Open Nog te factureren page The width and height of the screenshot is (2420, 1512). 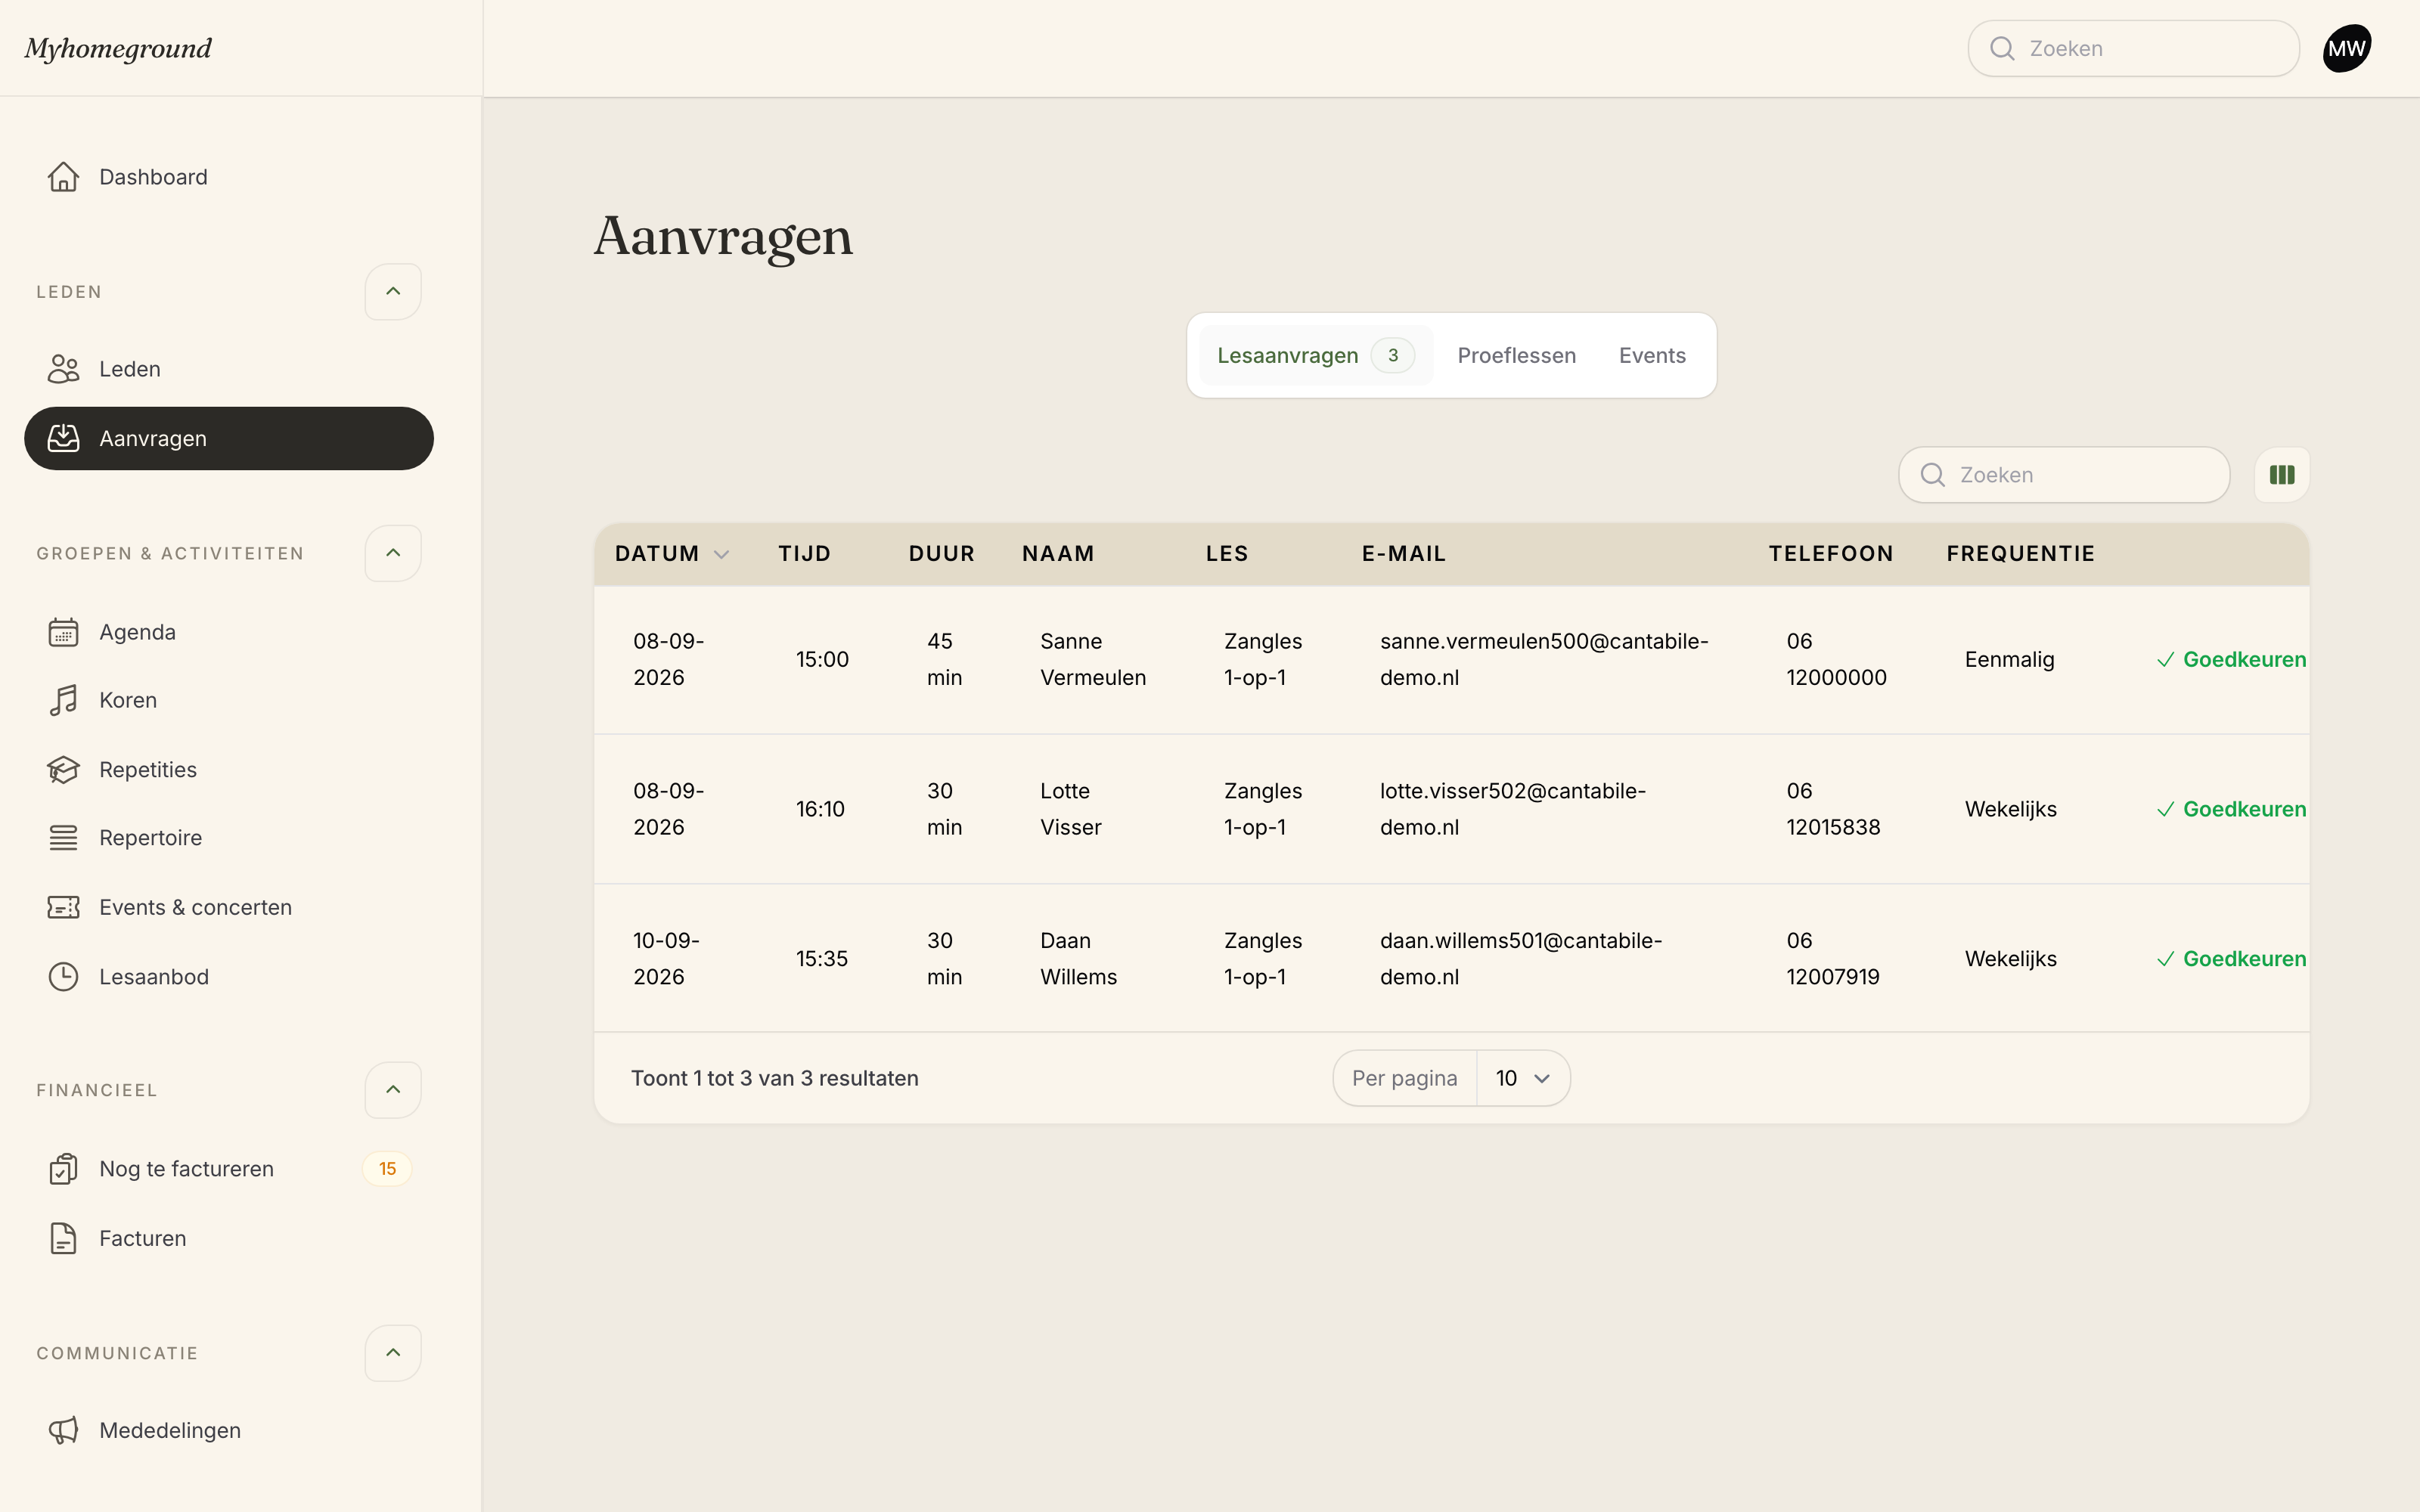click(229, 1169)
